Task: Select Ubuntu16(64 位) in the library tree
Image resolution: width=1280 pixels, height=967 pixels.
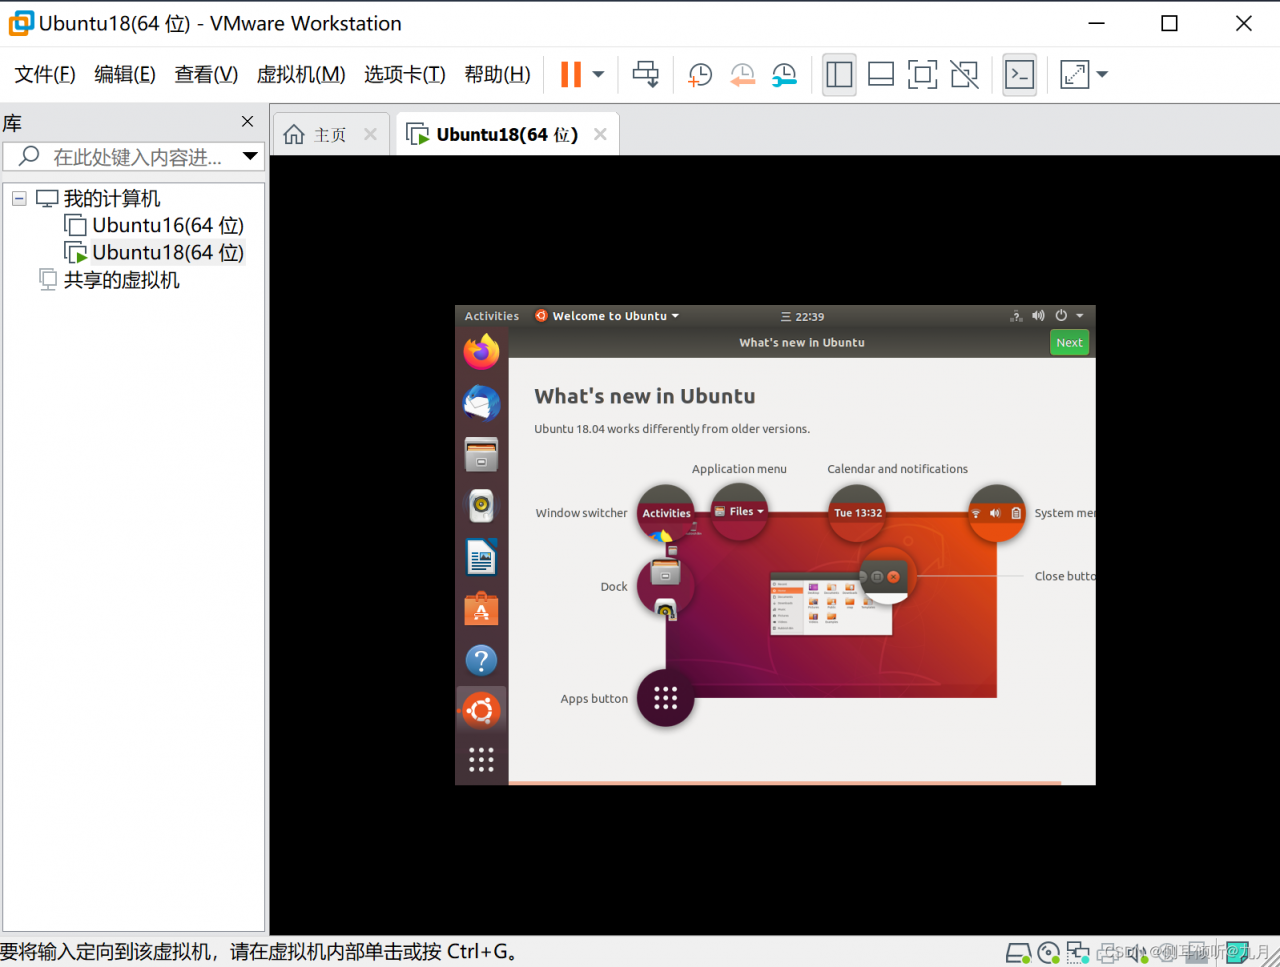Action: pos(167,226)
